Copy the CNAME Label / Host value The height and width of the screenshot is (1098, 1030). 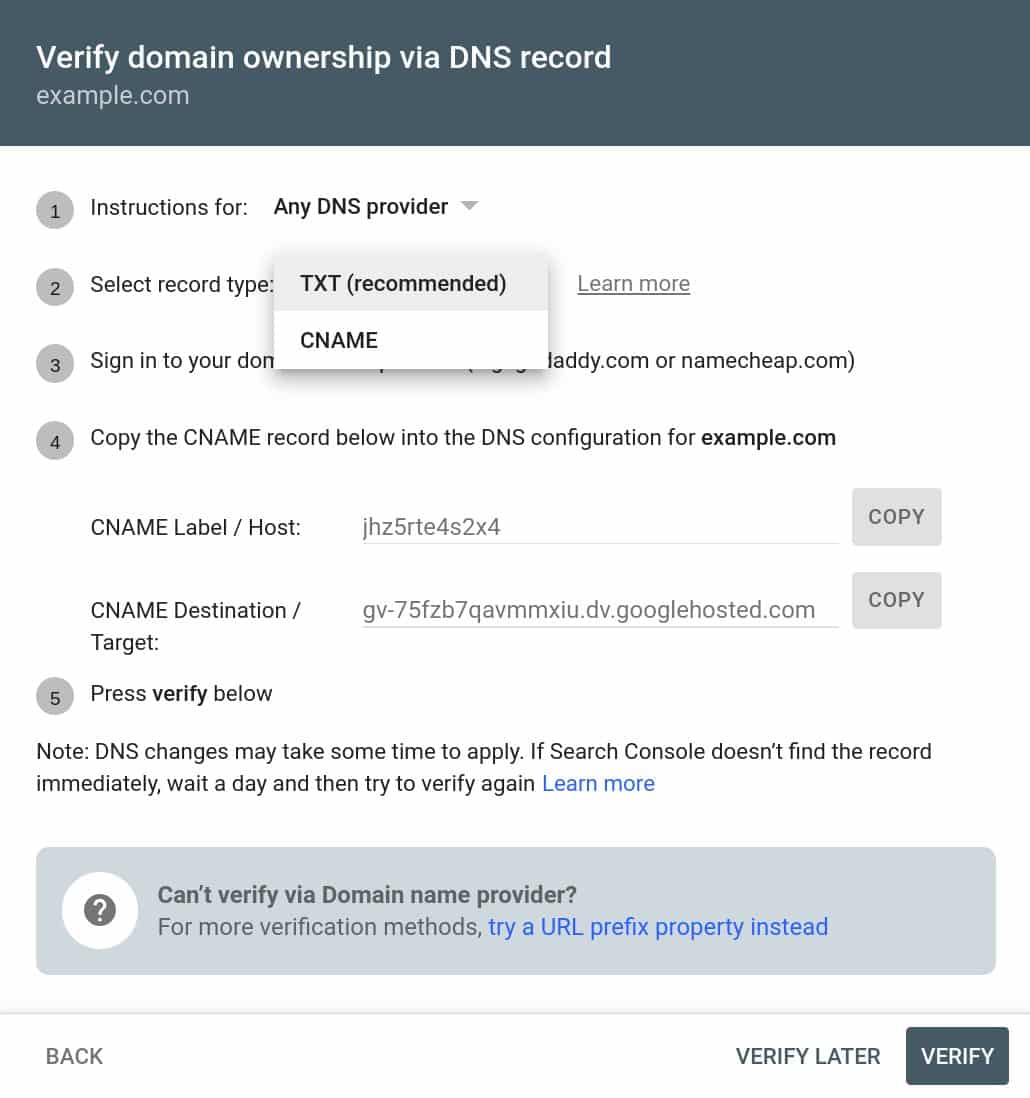[x=896, y=517]
